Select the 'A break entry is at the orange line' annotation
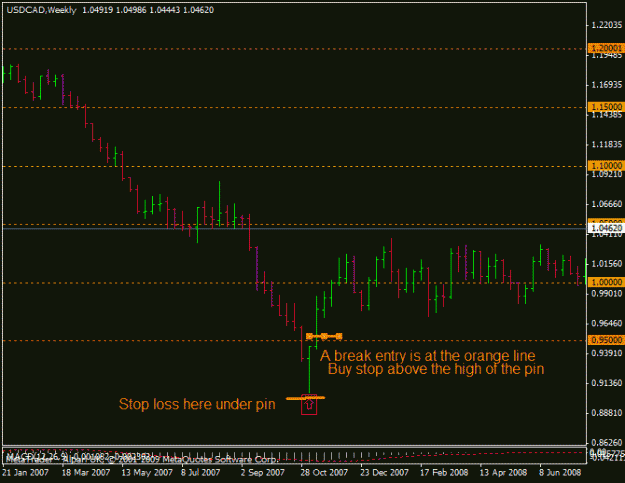 tap(428, 355)
